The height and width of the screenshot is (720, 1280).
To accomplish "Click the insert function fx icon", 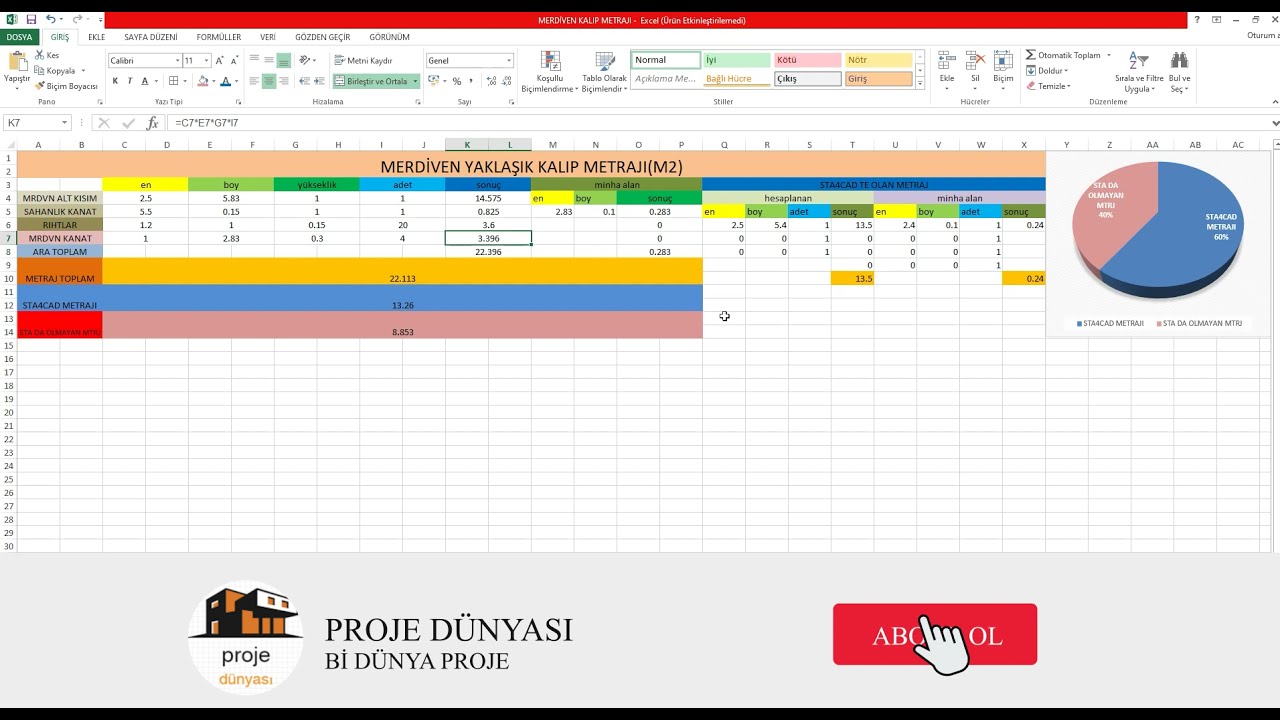I will click(152, 123).
